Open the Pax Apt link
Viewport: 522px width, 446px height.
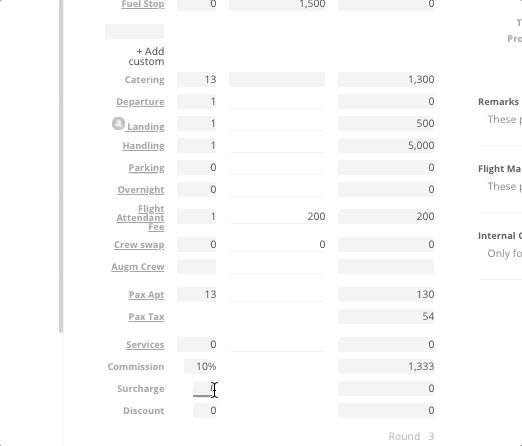(146, 295)
